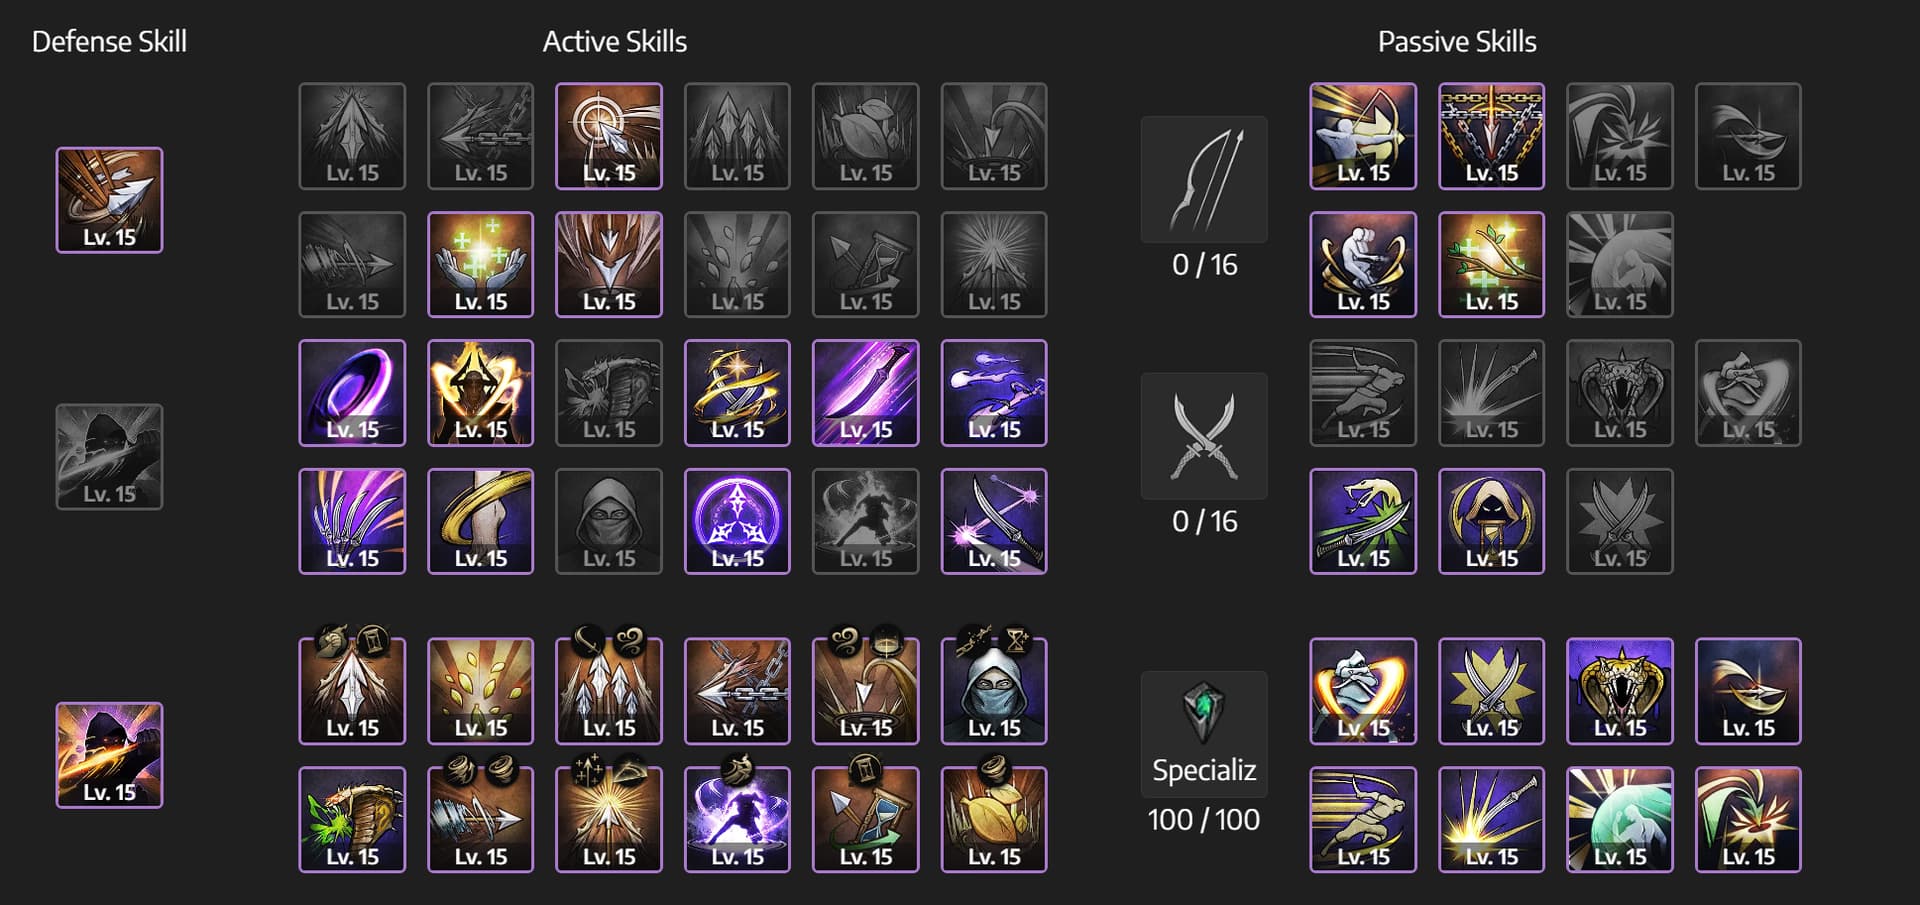
Task: Click the arrow with hourglass specialization skill
Action: click(866, 819)
